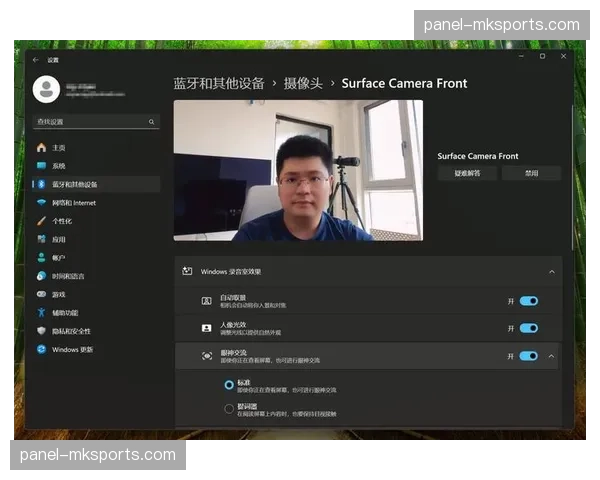Disable the 眼神交流 (eye contact) toggle
Viewport: 600px width, 480px height.
click(528, 356)
